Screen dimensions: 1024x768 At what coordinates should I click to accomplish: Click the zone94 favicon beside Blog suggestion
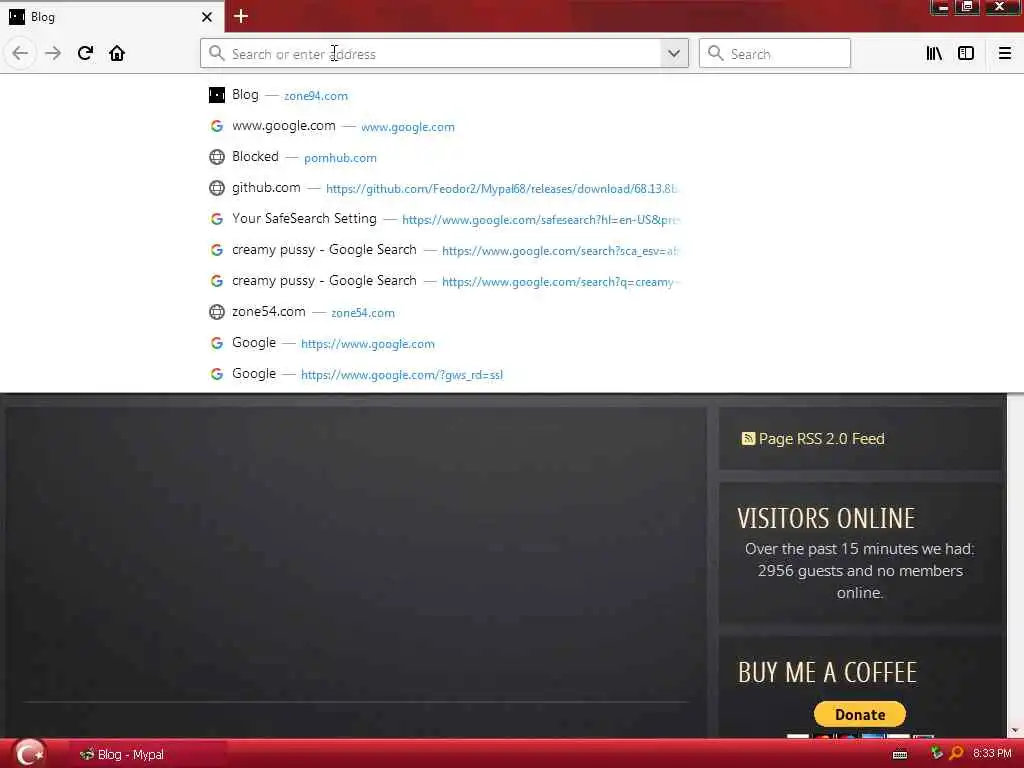coord(217,95)
